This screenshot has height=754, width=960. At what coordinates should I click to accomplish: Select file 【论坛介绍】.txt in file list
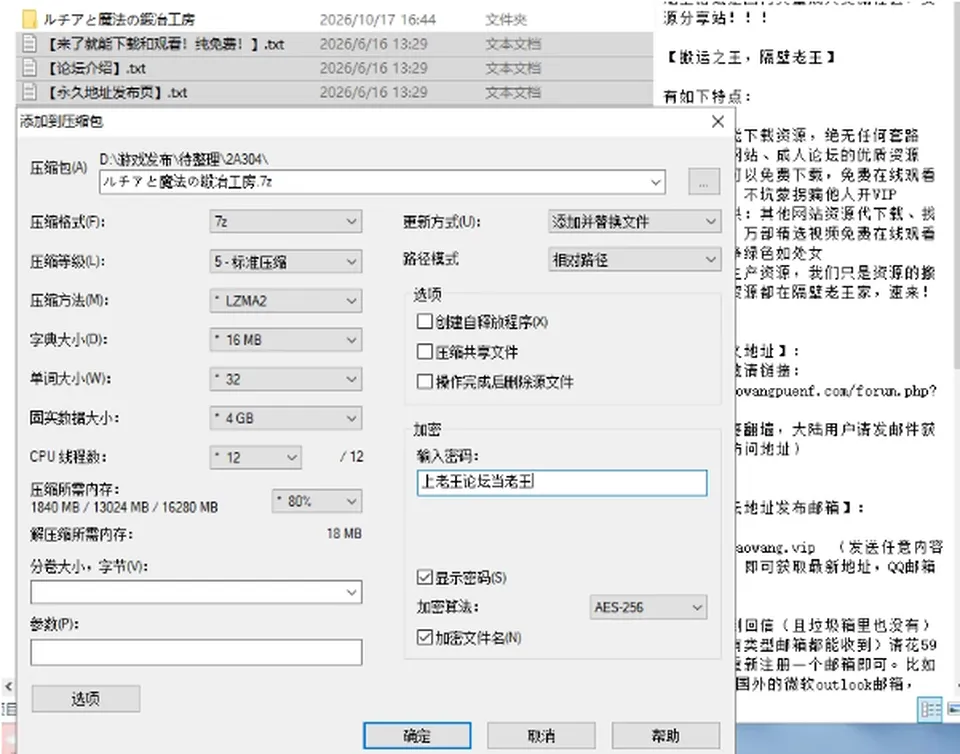coord(335,68)
